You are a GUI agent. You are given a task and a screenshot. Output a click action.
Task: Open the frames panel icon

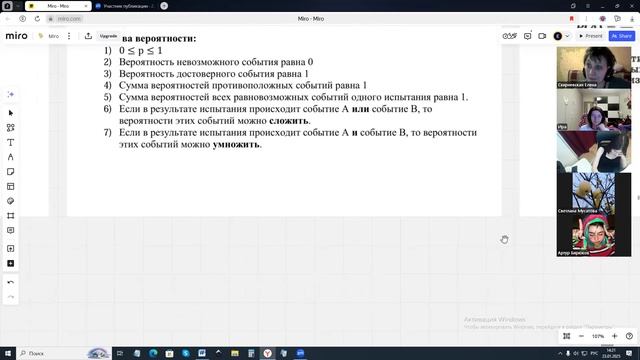coord(567,336)
